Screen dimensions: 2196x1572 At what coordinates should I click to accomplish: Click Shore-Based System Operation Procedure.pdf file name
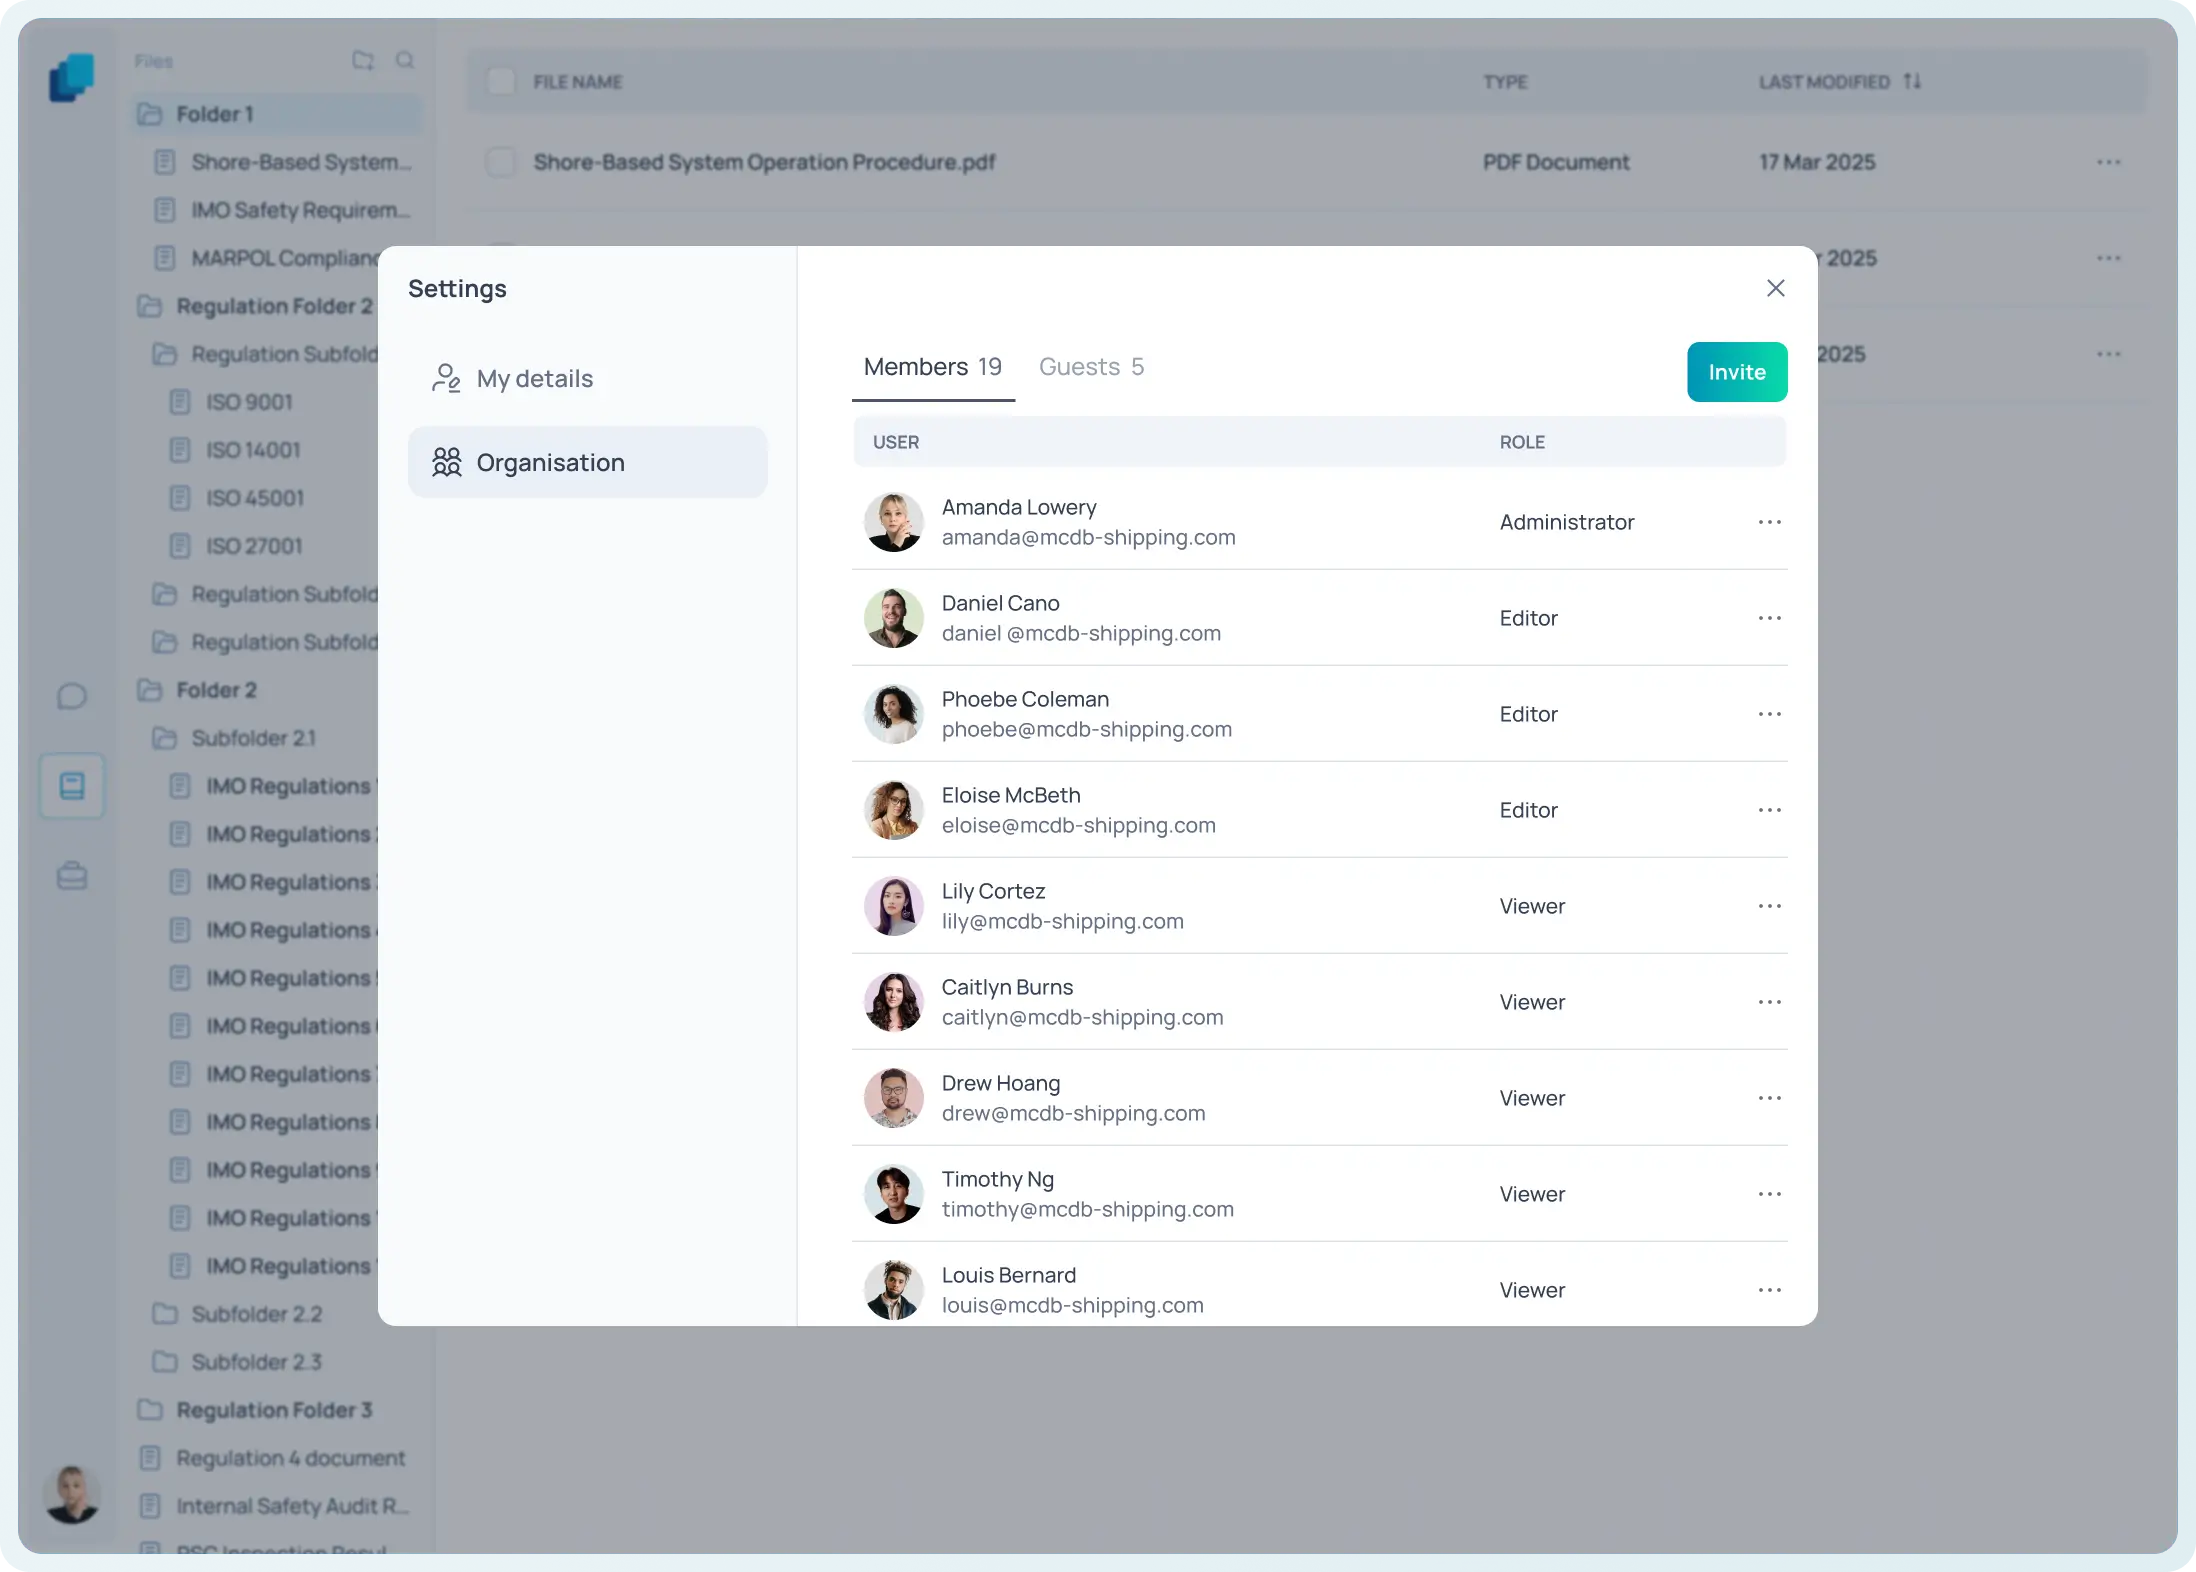coord(764,162)
